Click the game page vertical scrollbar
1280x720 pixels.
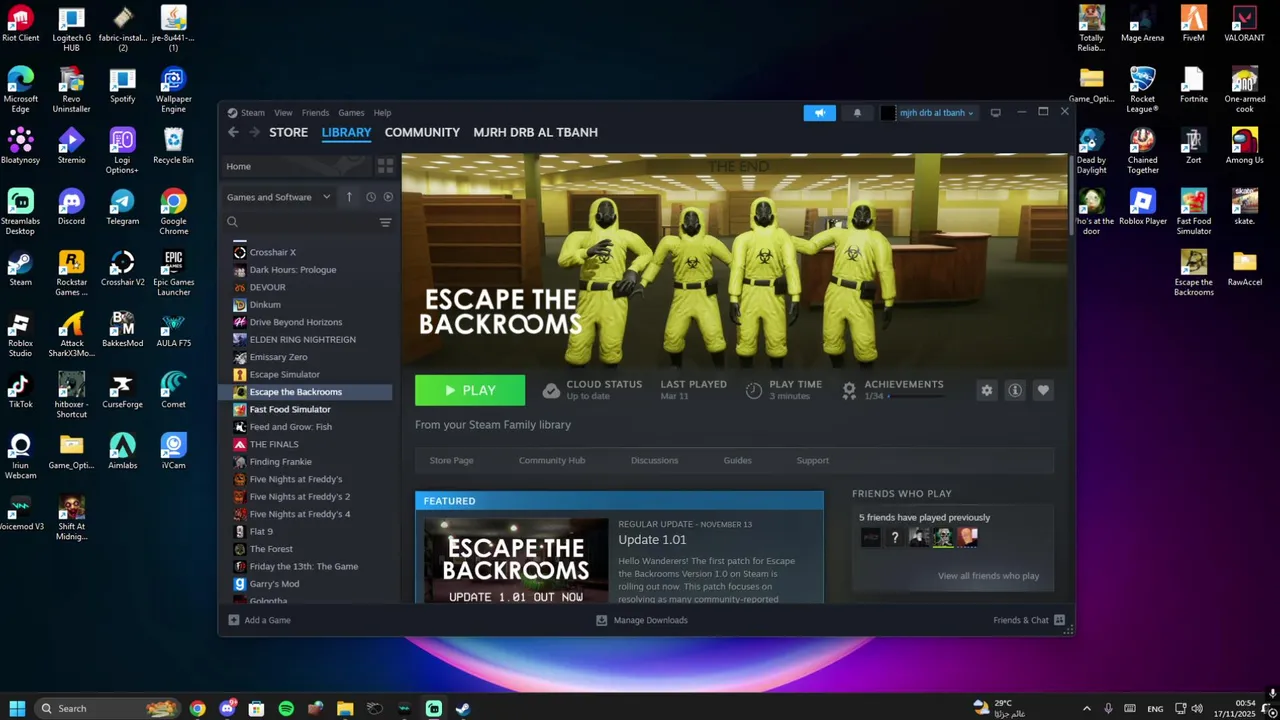pyautogui.click(x=1072, y=195)
